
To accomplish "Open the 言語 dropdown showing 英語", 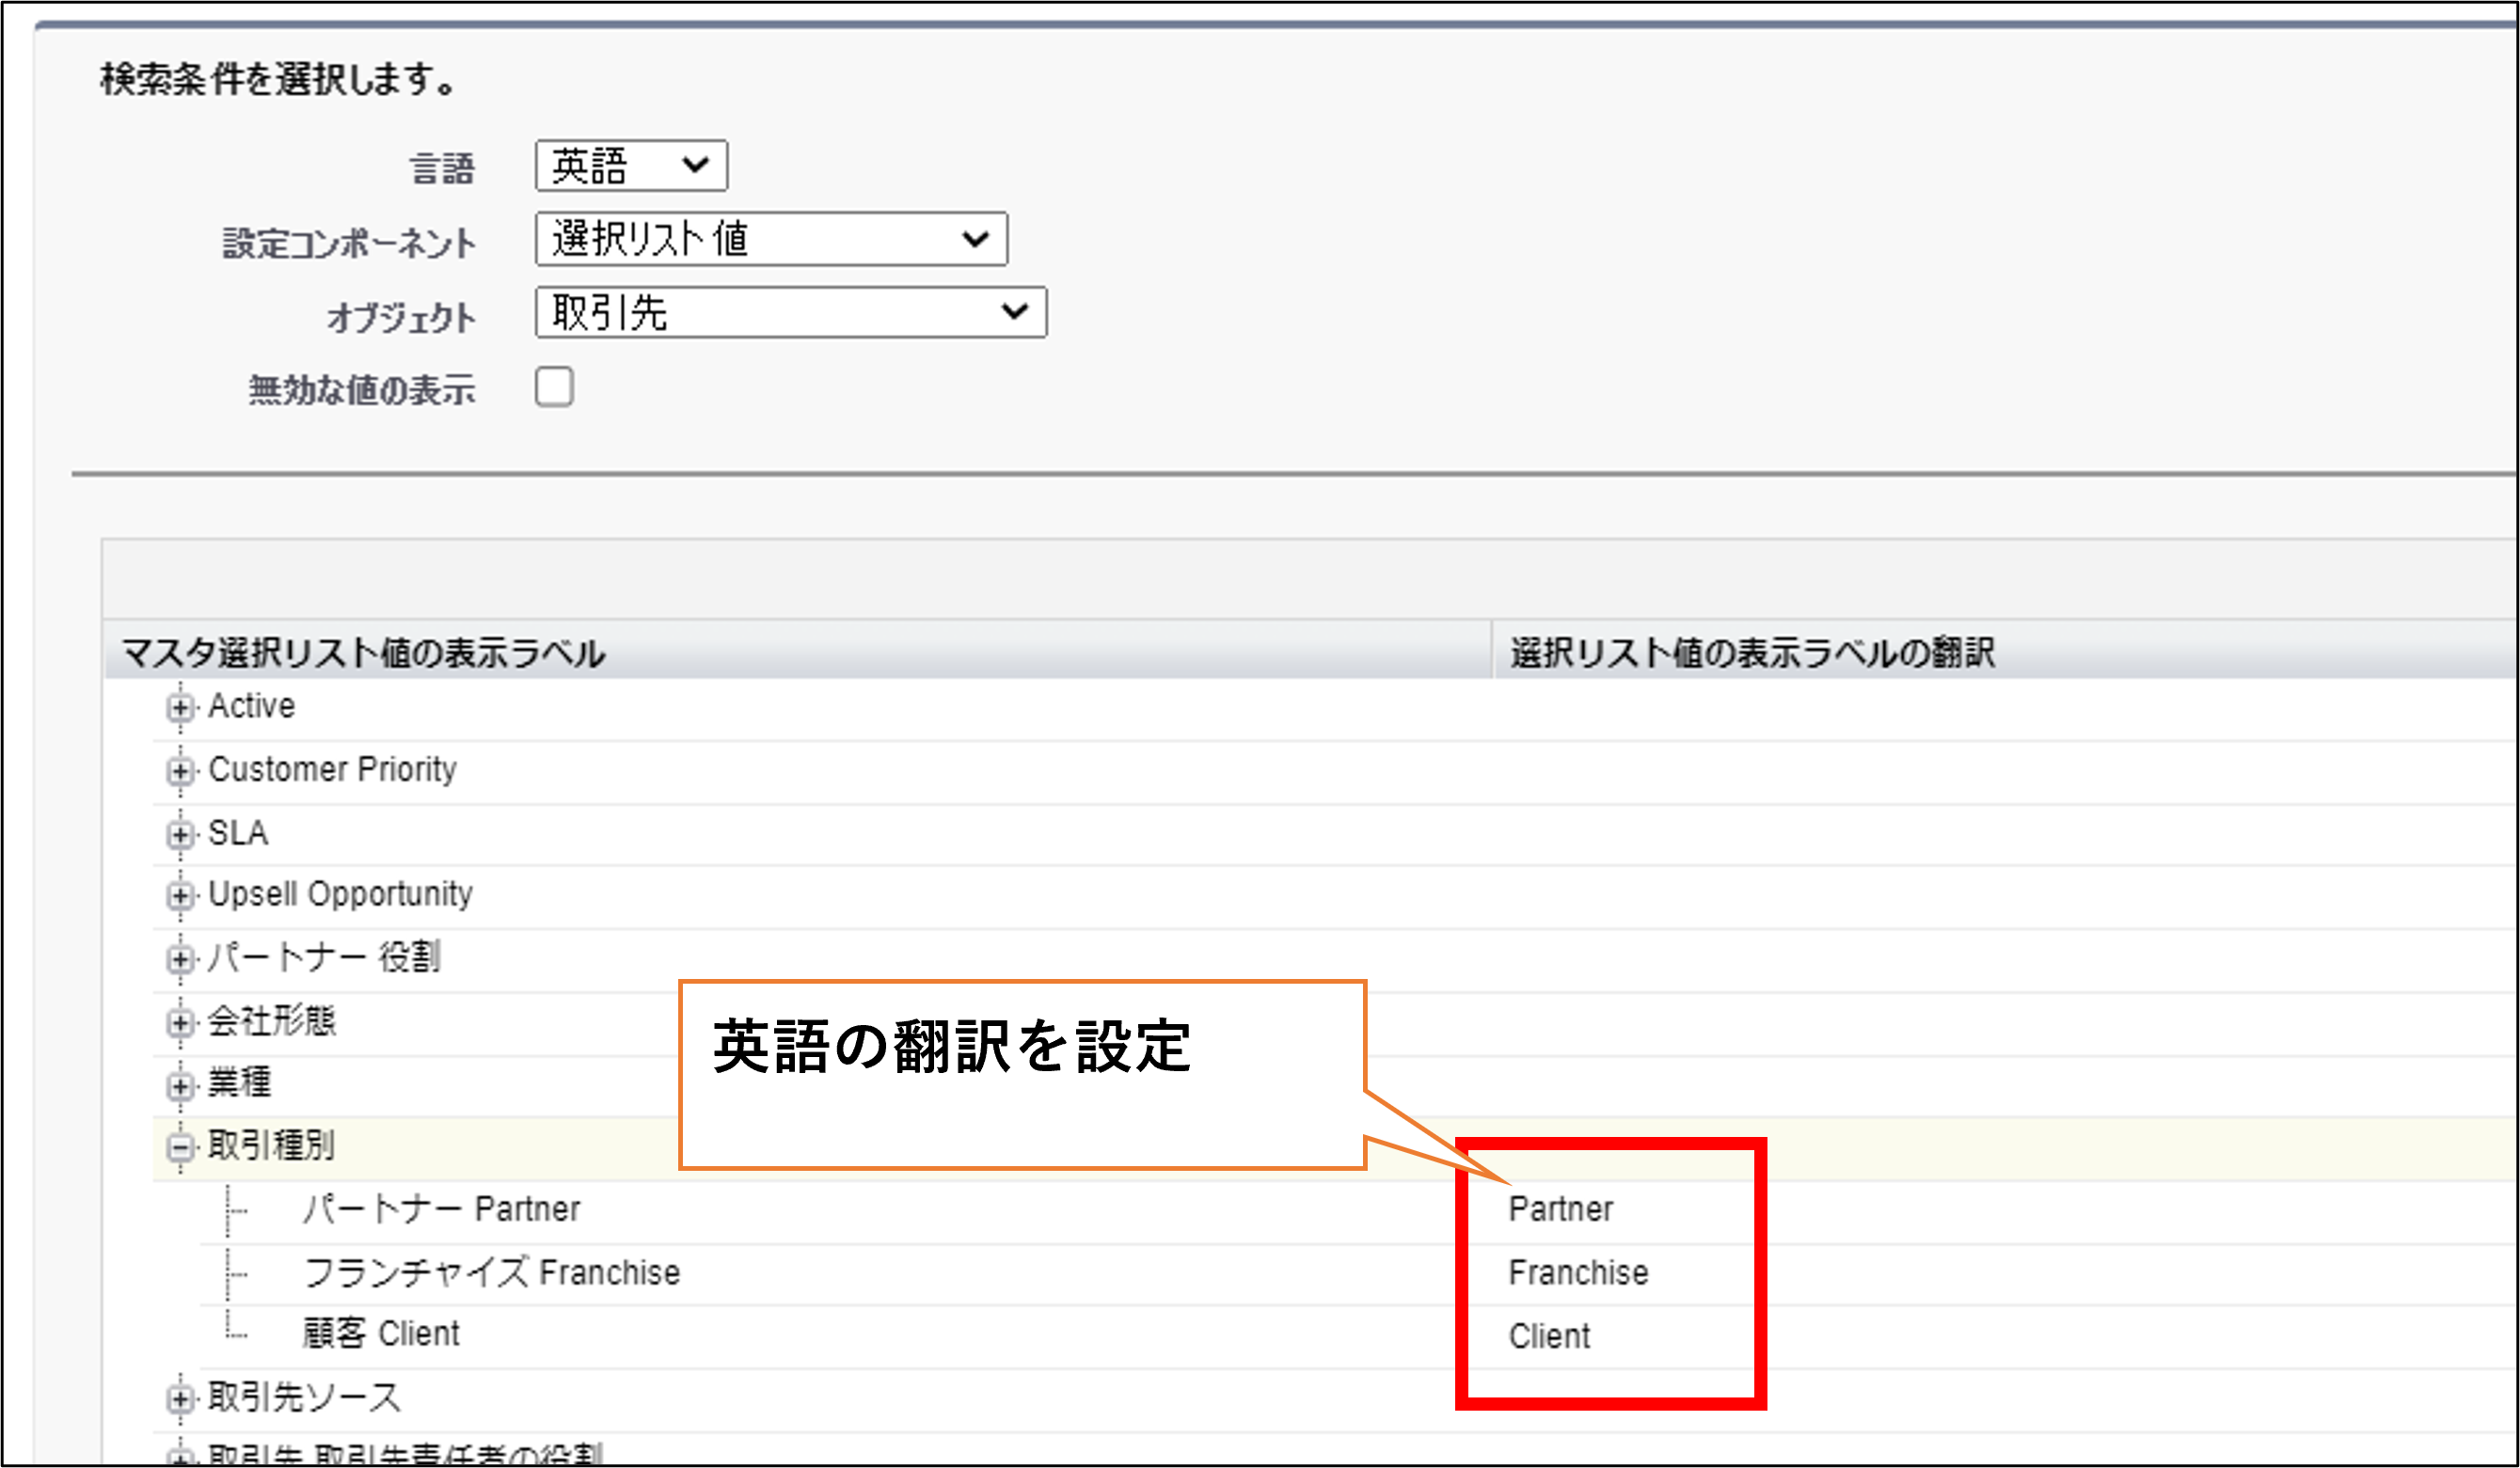I will click(631, 166).
